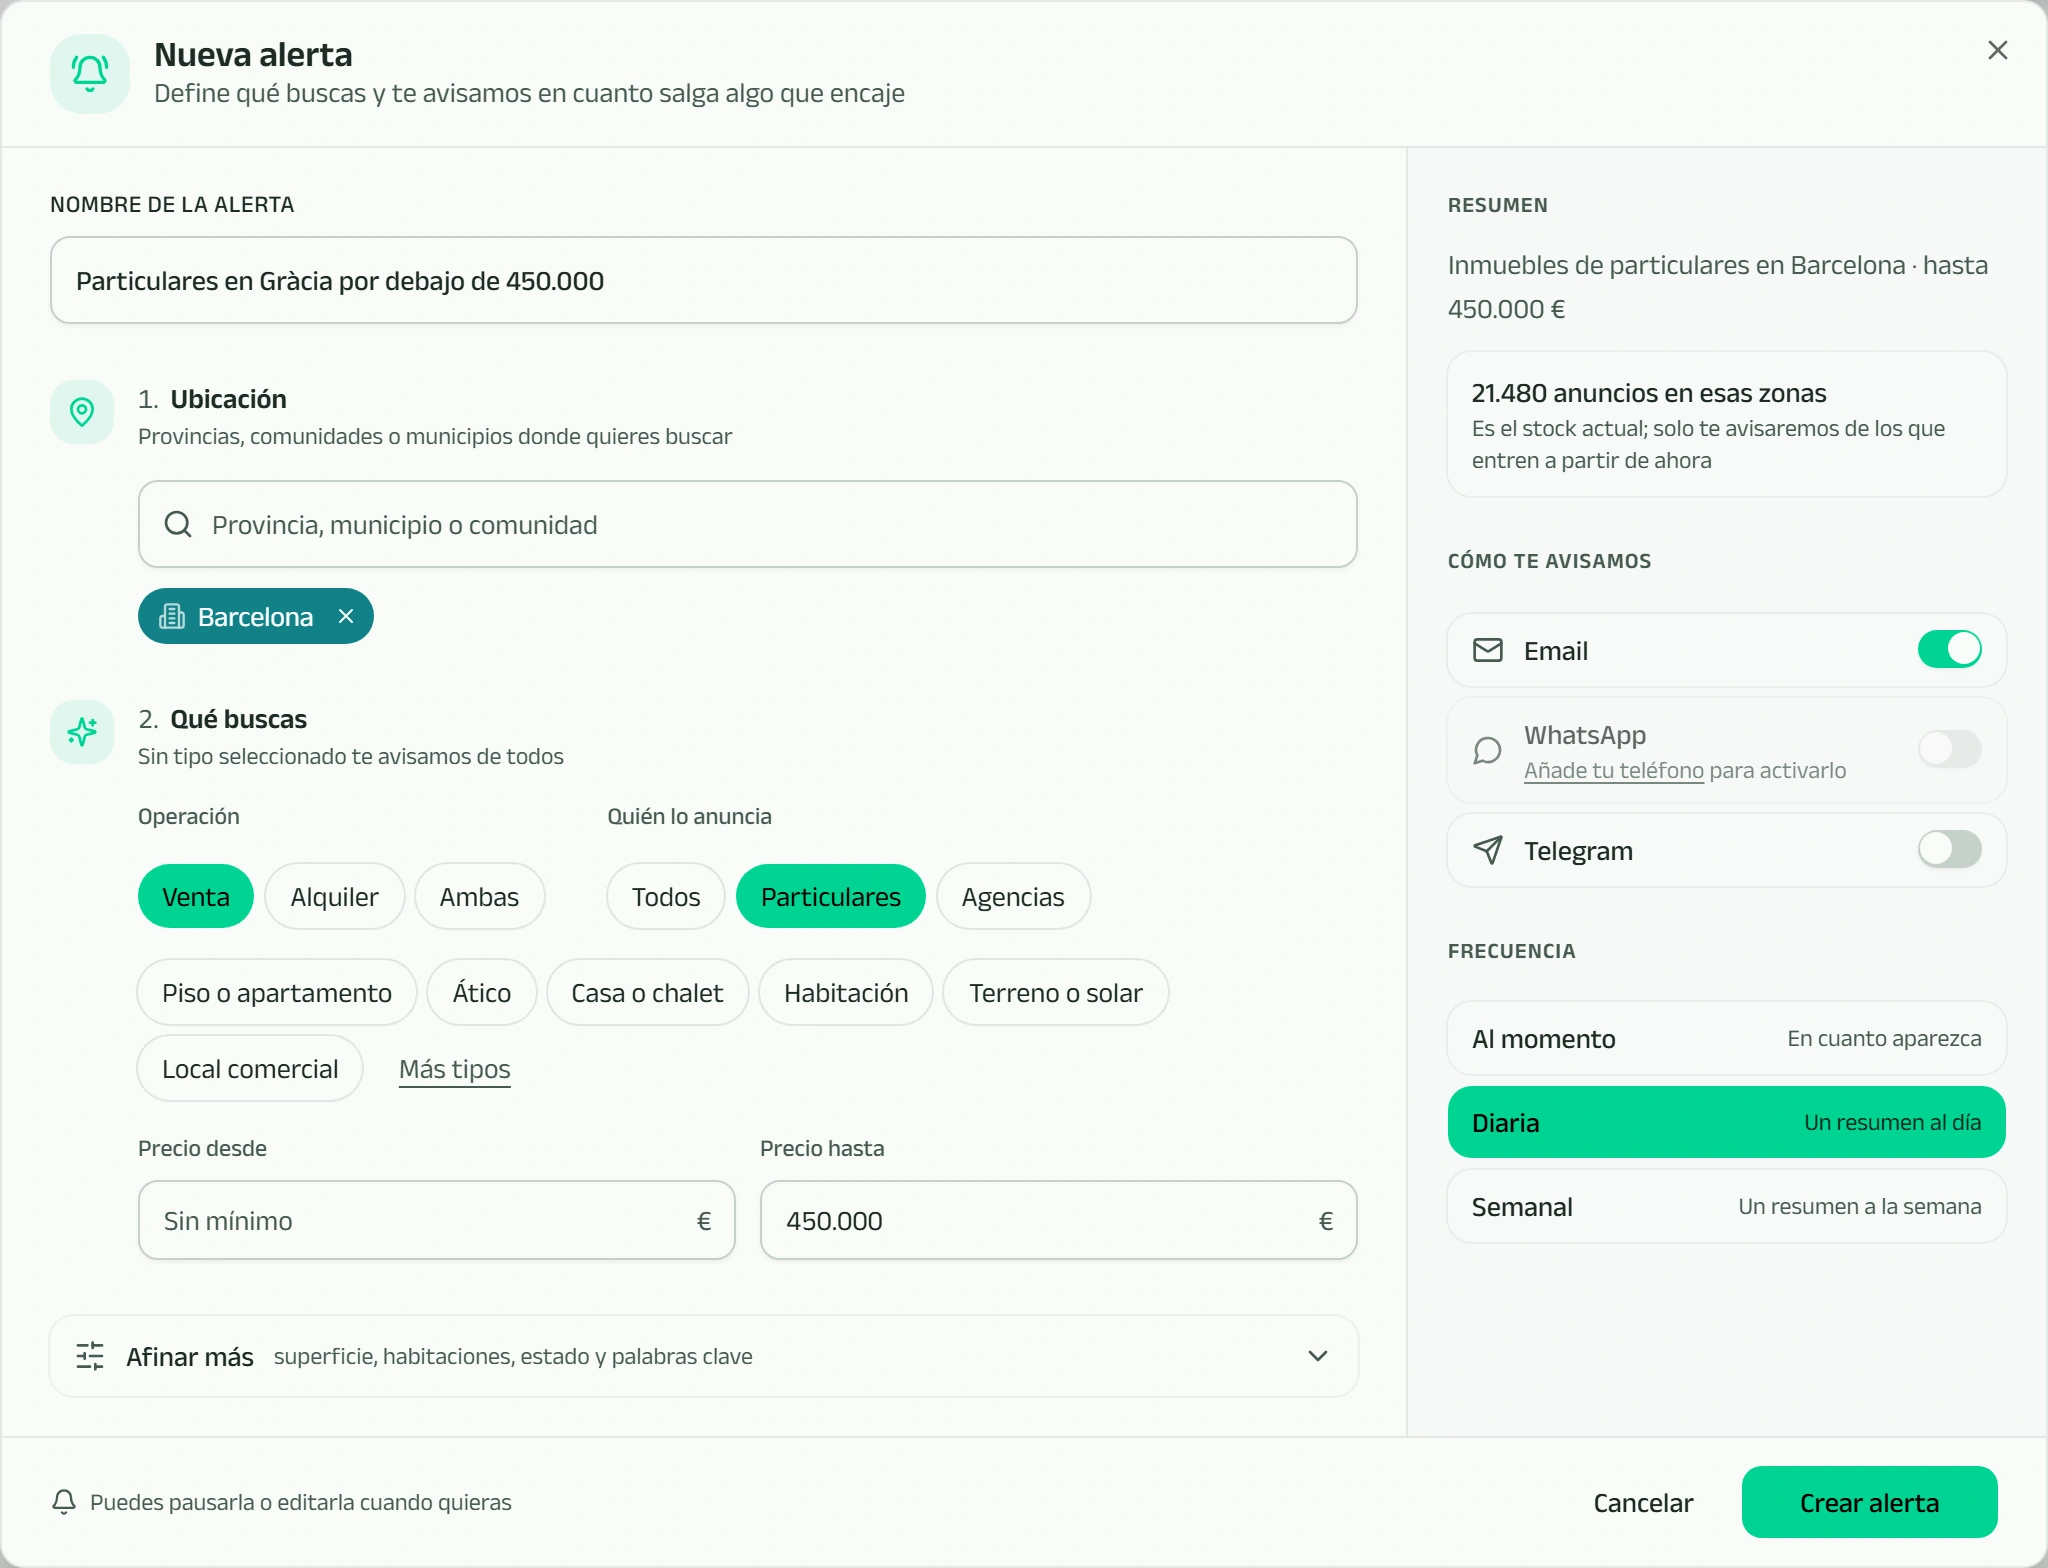Remove the Barcelona chip with its X

pos(346,616)
